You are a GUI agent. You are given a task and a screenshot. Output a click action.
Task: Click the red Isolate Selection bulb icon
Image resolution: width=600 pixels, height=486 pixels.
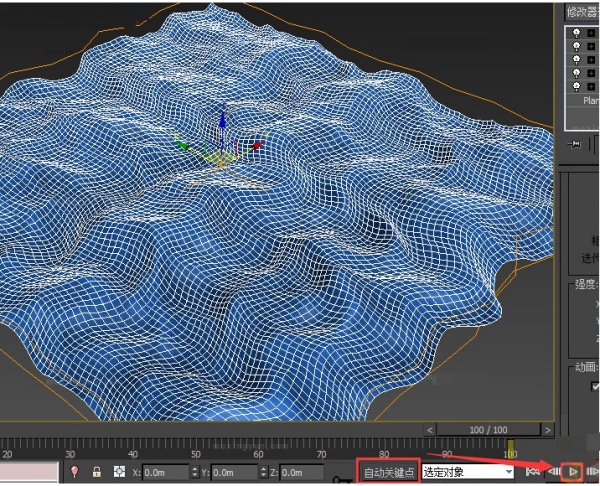pos(75,471)
